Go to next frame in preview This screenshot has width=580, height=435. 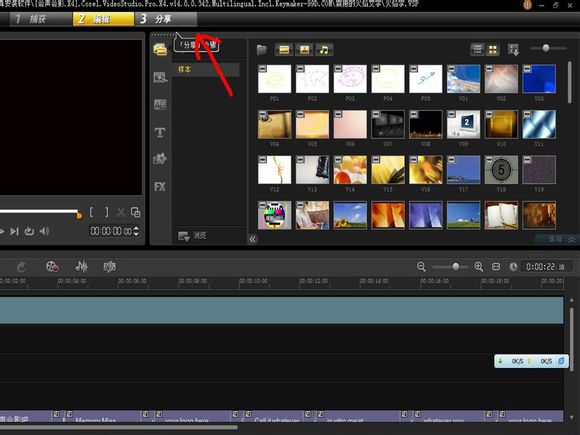(x=14, y=232)
